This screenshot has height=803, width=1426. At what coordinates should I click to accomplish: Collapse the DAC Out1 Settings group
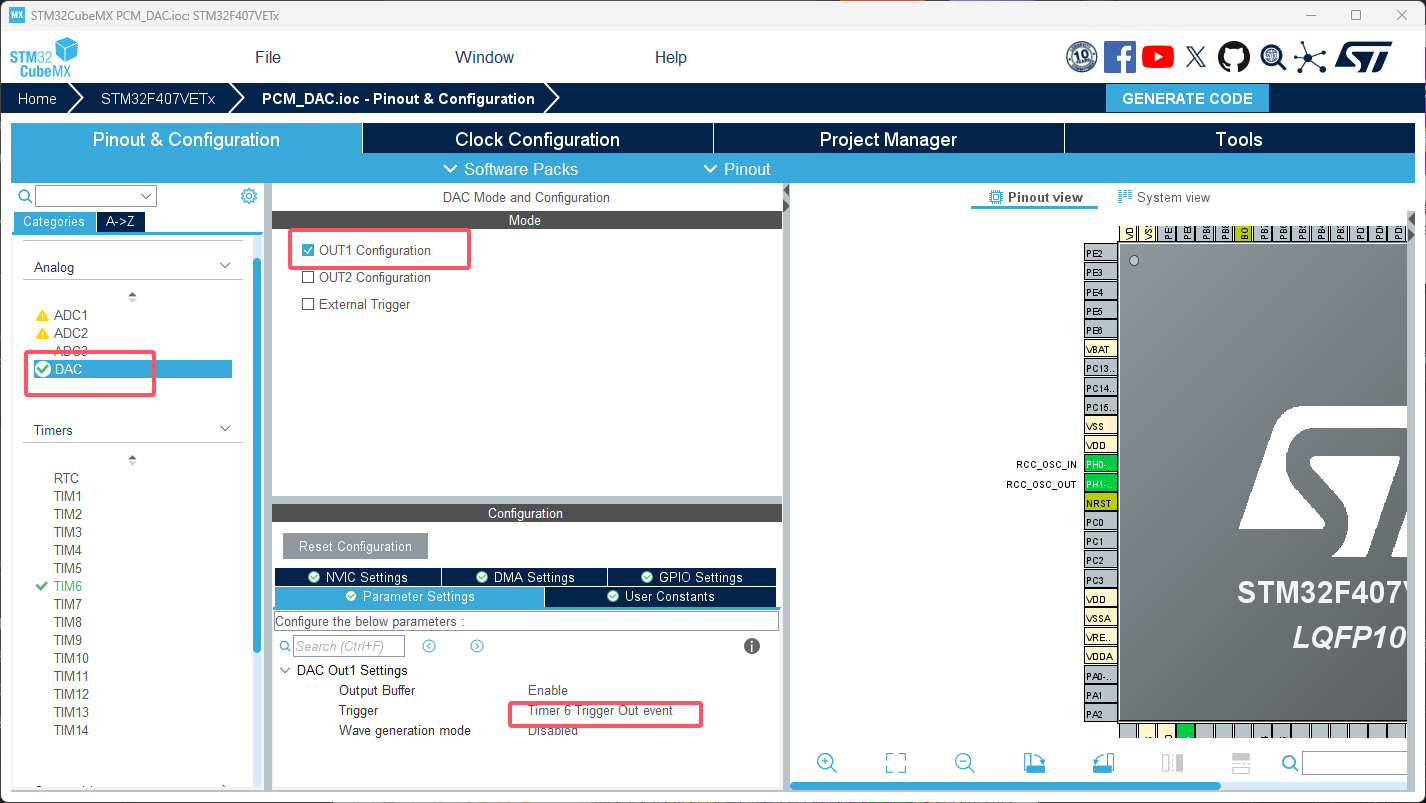(x=286, y=670)
